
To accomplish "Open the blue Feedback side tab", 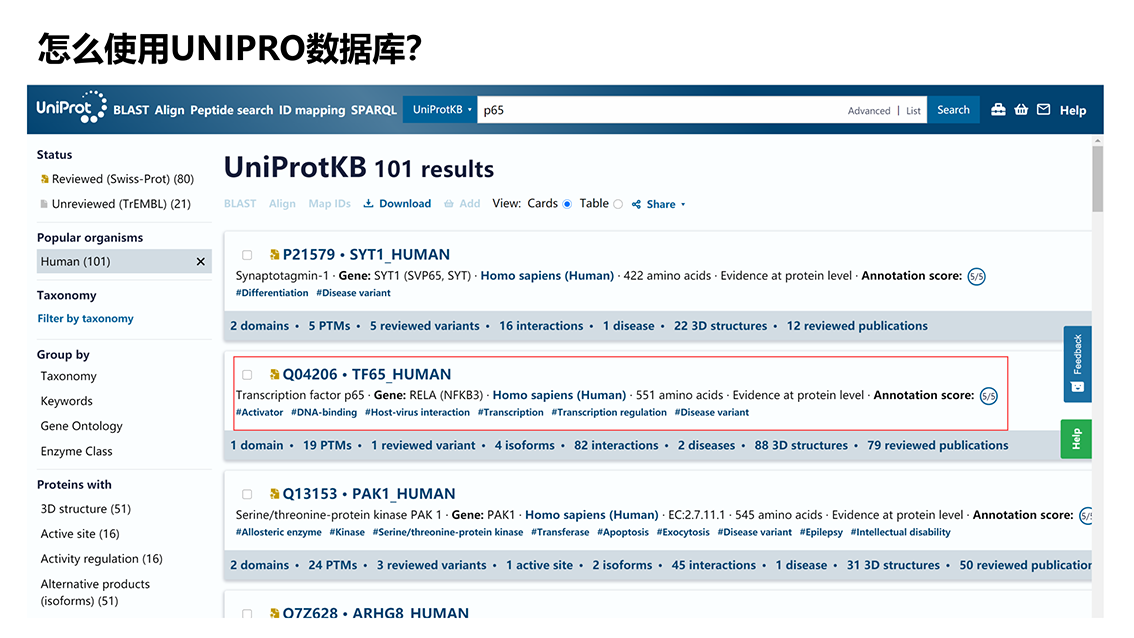I will pos(1077,364).
